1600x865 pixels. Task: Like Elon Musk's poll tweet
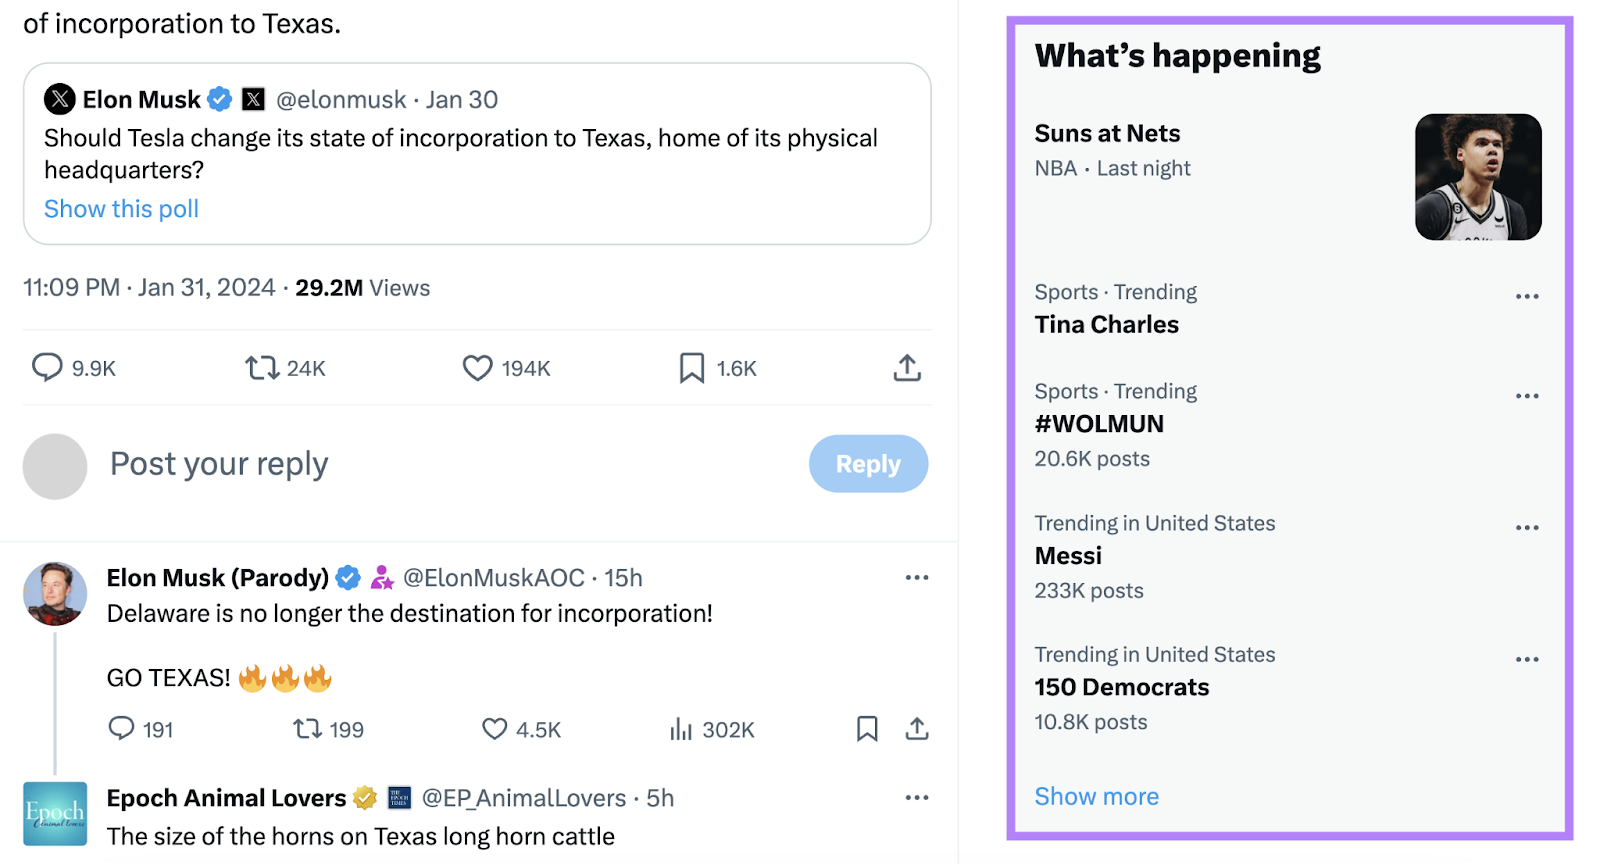point(478,368)
